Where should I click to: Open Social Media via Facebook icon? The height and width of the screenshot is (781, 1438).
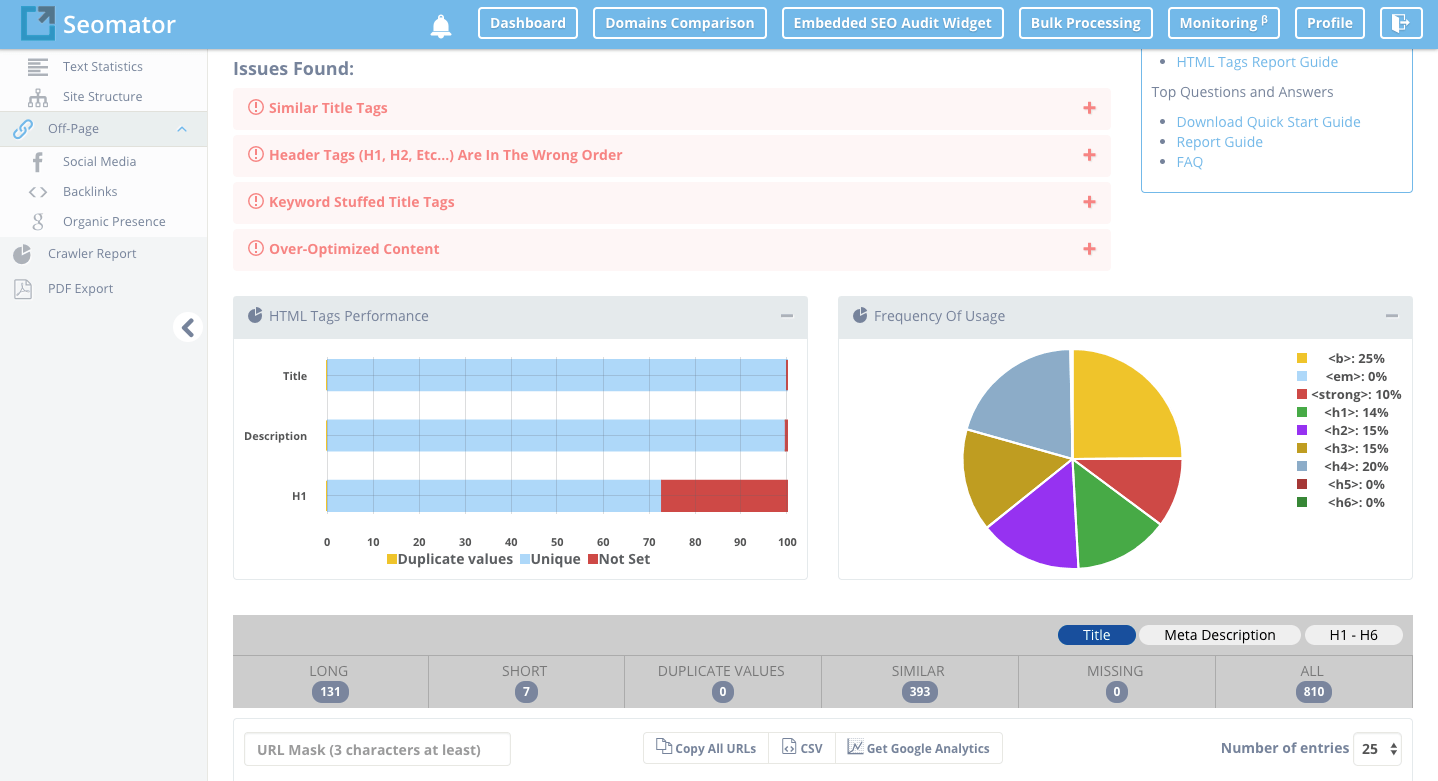click(38, 162)
